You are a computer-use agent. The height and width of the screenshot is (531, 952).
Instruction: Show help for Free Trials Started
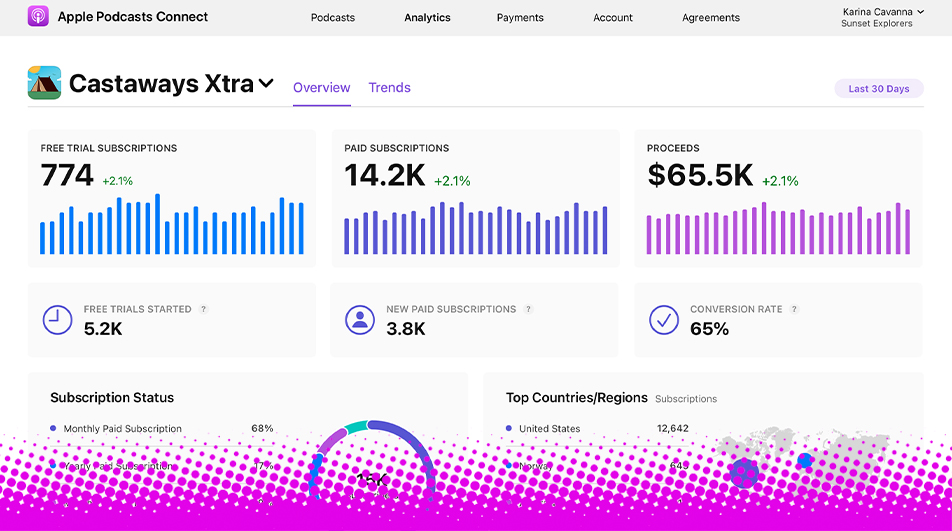pyautogui.click(x=203, y=309)
